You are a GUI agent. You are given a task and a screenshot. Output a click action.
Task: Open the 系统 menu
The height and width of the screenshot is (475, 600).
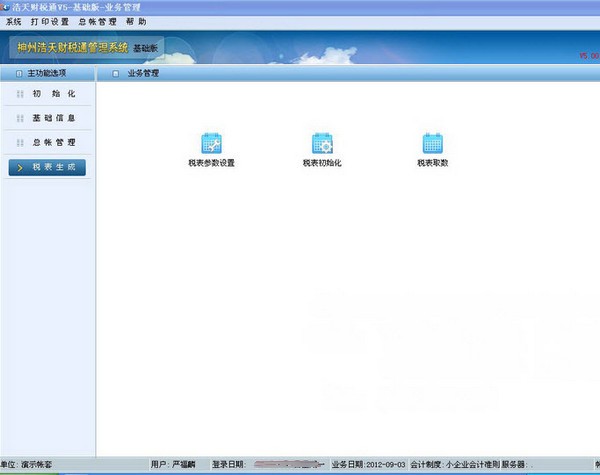pos(13,21)
